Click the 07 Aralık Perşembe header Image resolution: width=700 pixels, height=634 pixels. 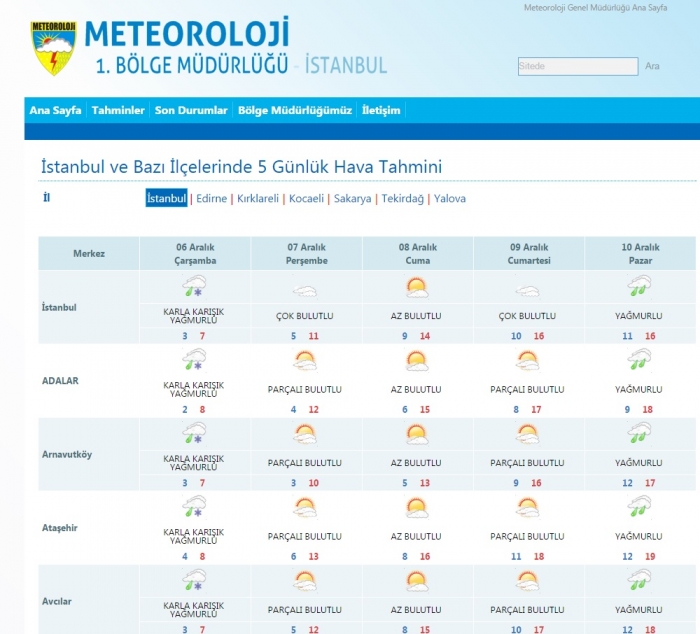(307, 254)
